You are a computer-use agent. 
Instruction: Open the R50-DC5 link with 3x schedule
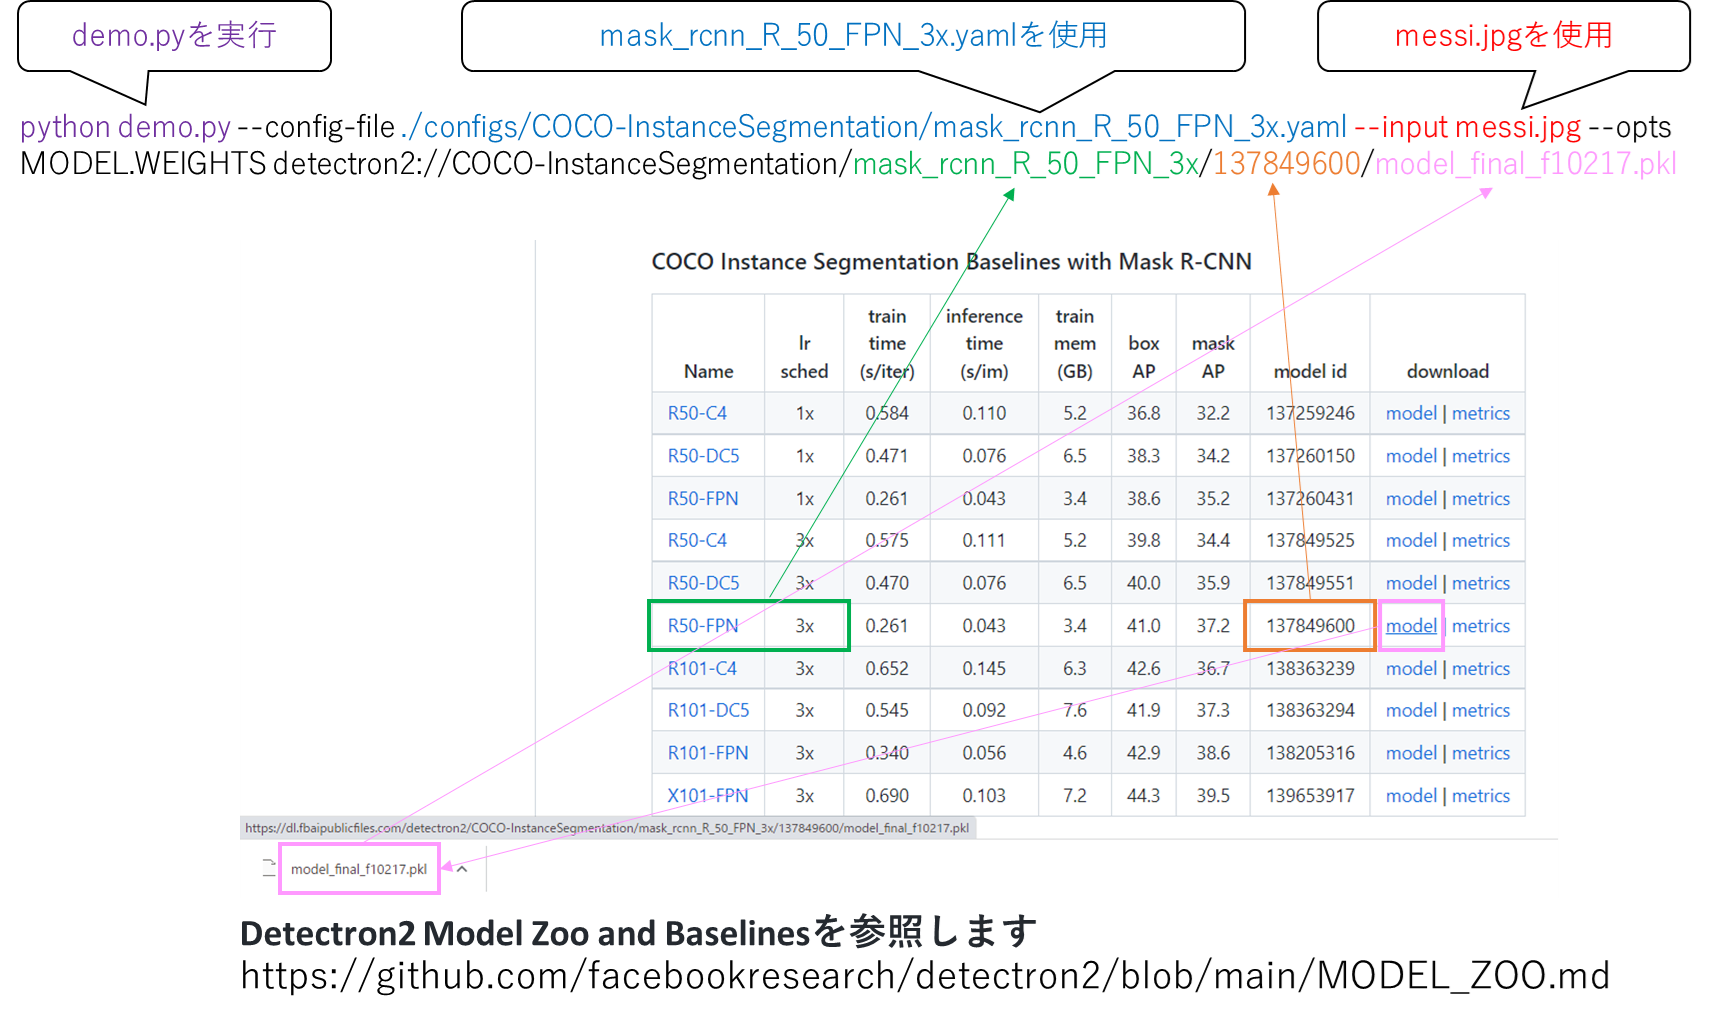point(703,583)
